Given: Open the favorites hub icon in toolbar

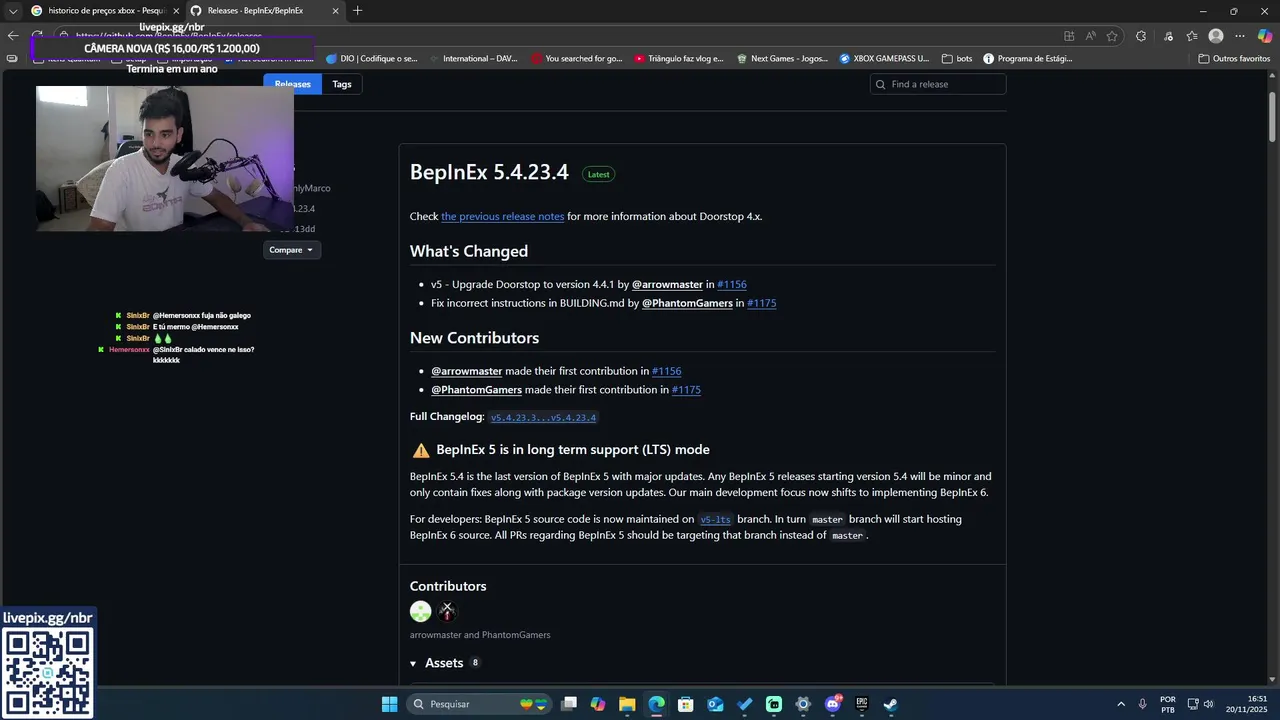Looking at the screenshot, I should point(1192,36).
